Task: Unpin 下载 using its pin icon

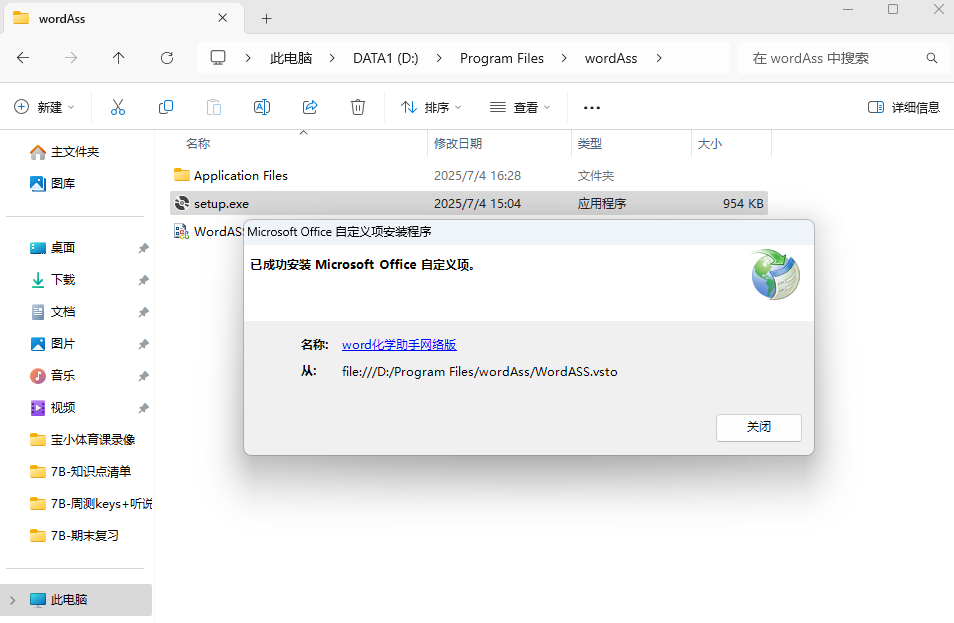Action: coord(143,280)
